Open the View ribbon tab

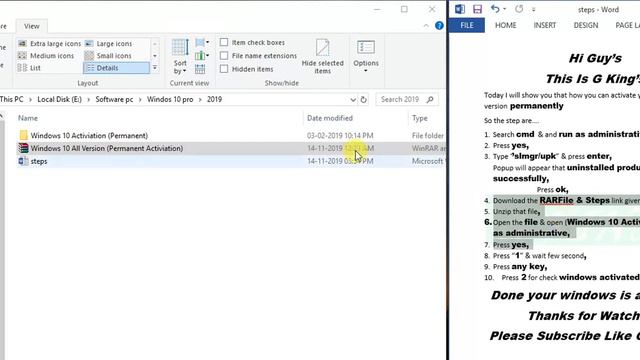point(31,26)
